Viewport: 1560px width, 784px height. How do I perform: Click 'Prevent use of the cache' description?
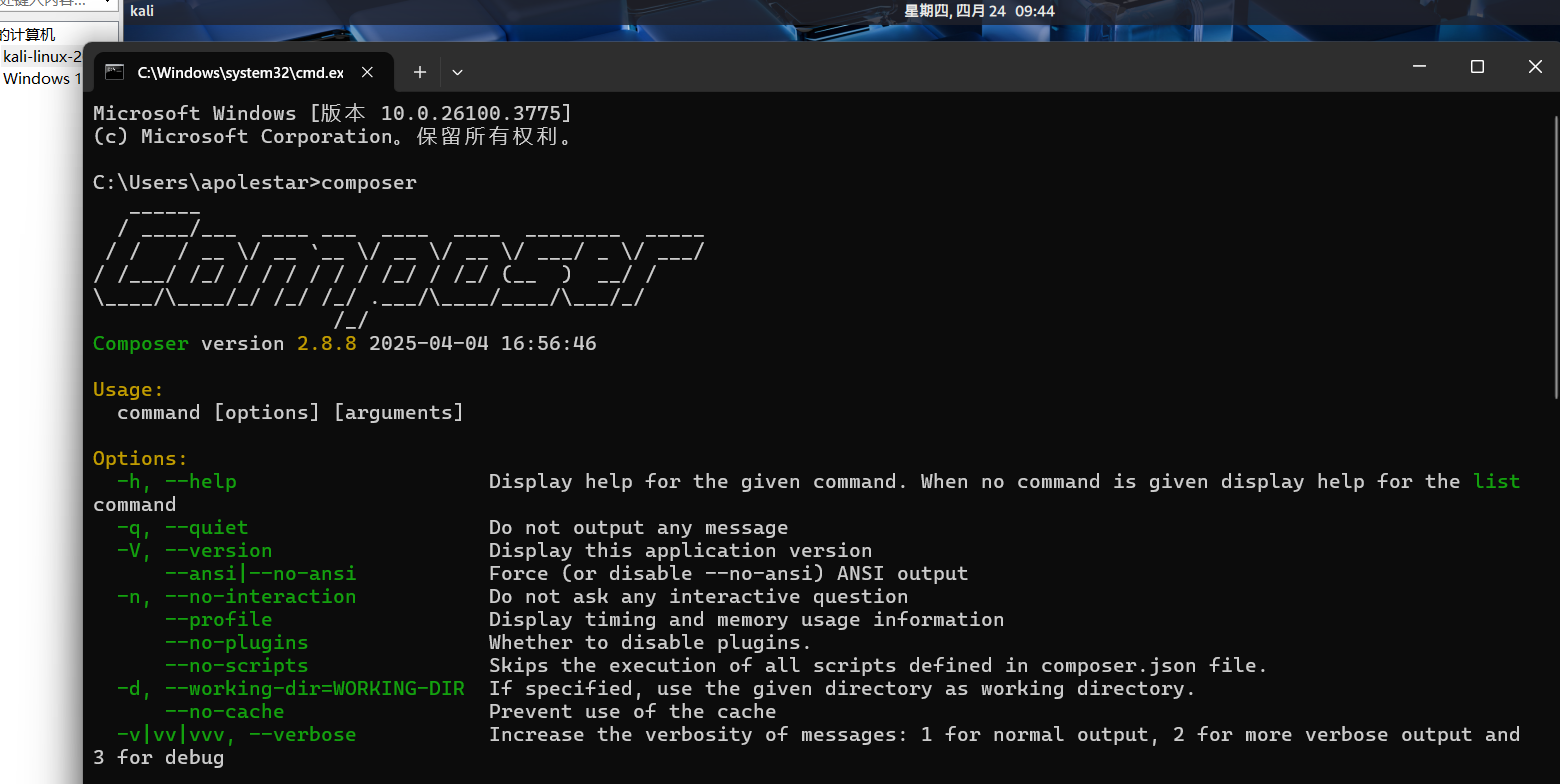coord(633,712)
